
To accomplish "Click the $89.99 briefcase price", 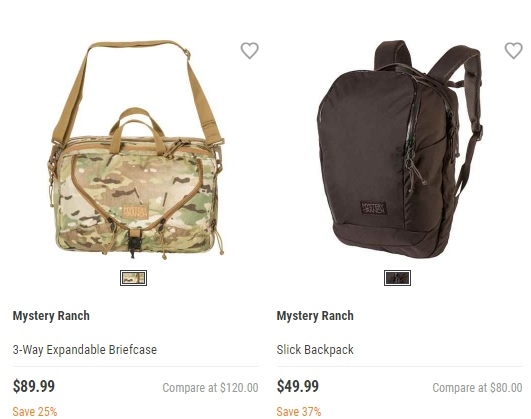I will pyautogui.click(x=34, y=386).
